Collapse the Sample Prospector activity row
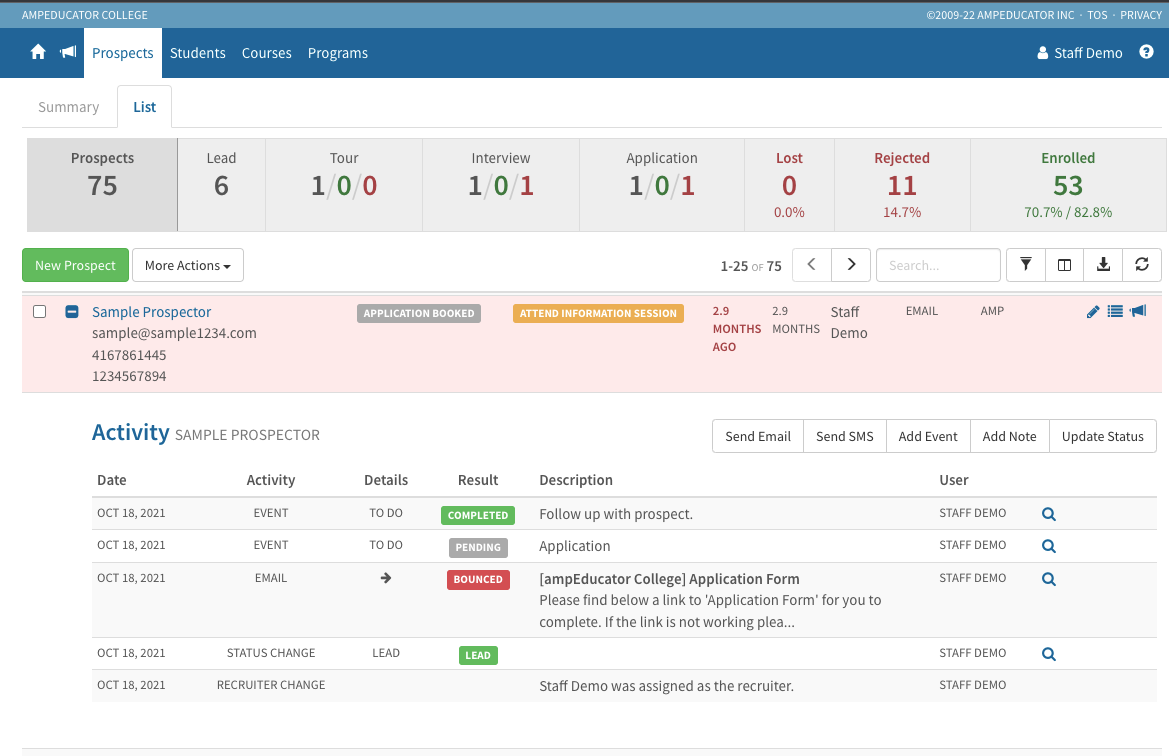The image size is (1169, 756). [72, 312]
